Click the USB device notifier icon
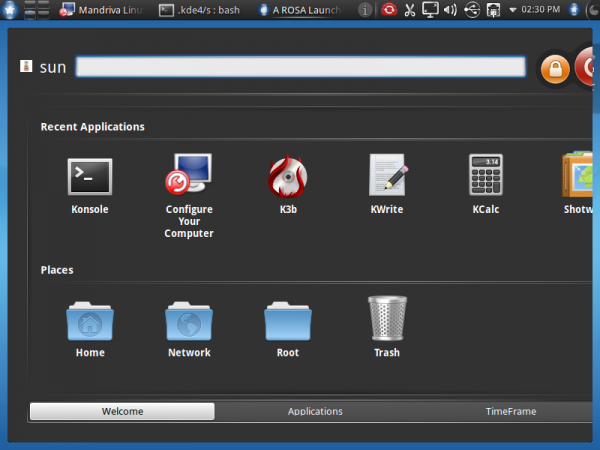Screen dimensions: 600x450 pyautogui.click(x=472, y=10)
